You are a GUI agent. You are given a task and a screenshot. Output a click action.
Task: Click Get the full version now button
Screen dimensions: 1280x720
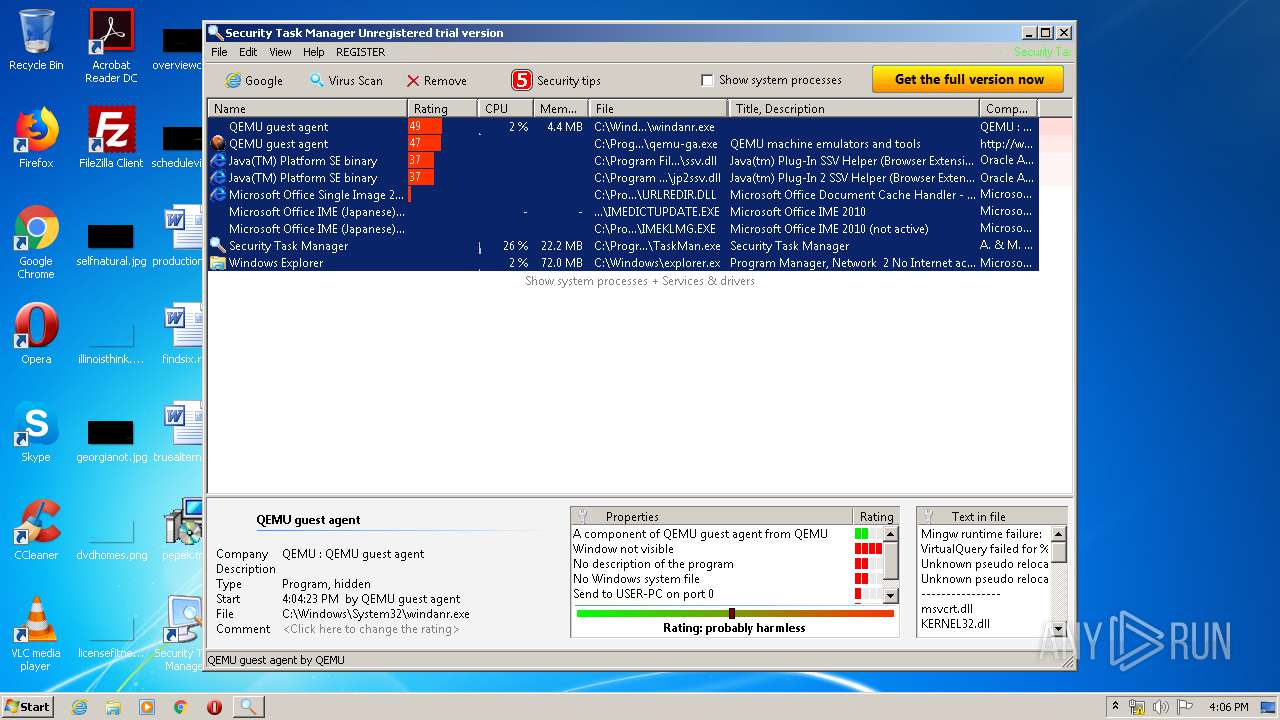968,79
